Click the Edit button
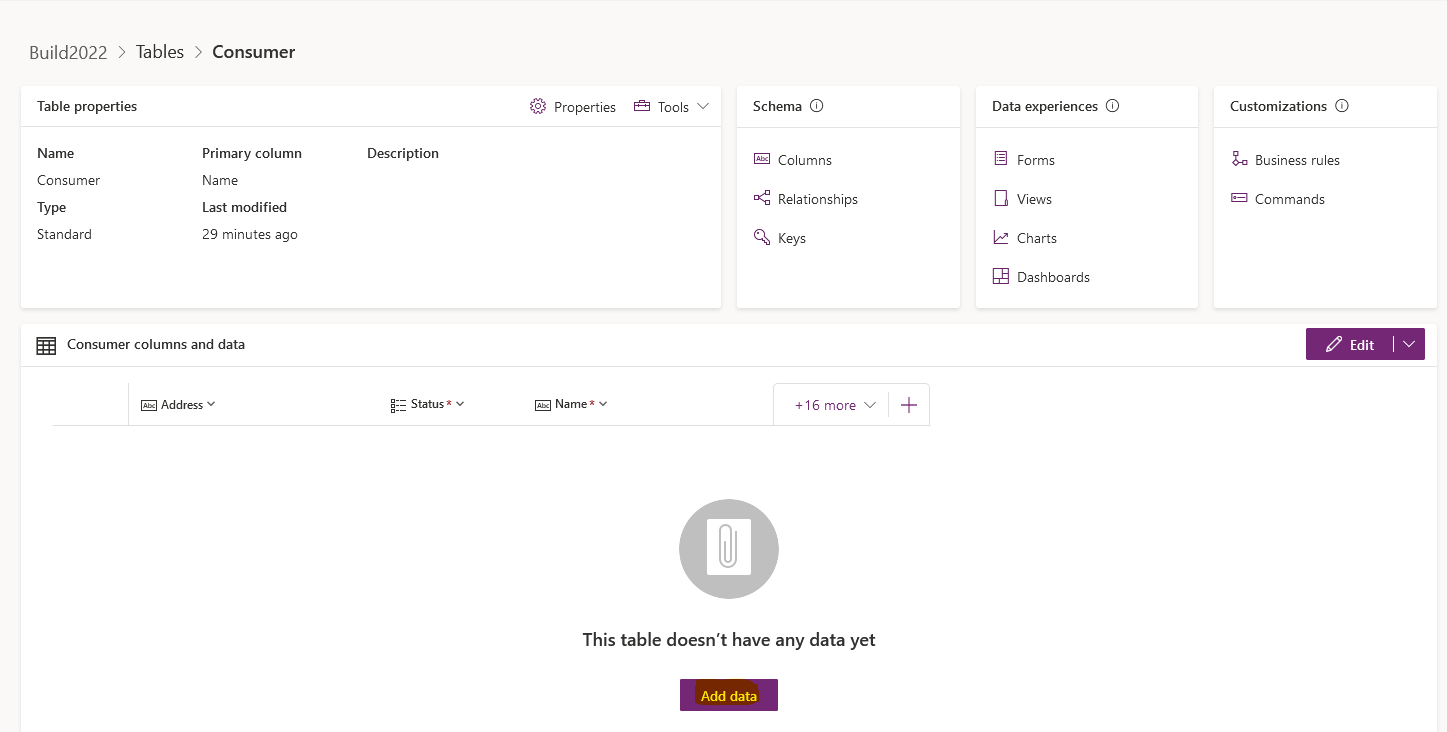1447x732 pixels. click(1350, 344)
